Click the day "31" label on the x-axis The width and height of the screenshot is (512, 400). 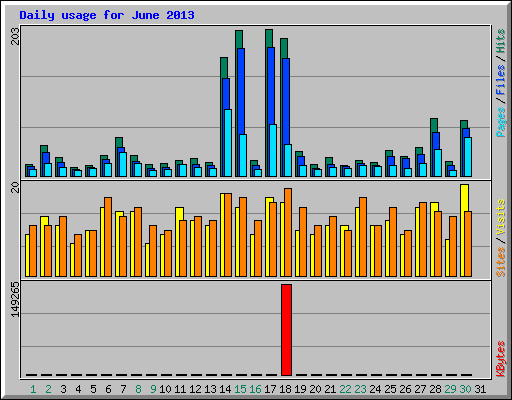(480, 389)
